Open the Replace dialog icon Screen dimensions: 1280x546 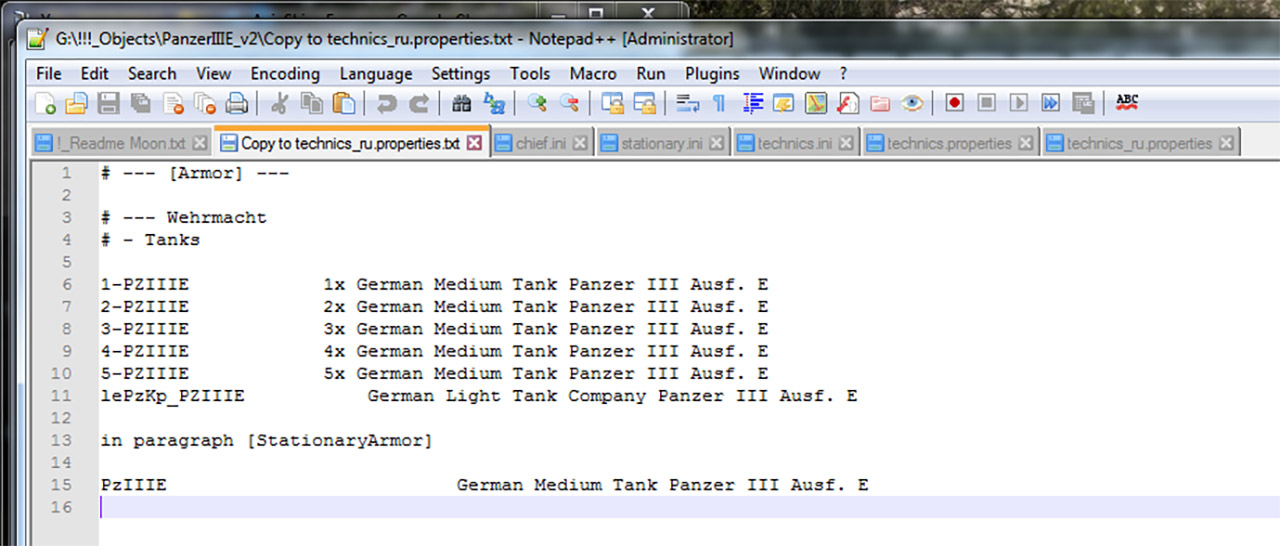494,103
